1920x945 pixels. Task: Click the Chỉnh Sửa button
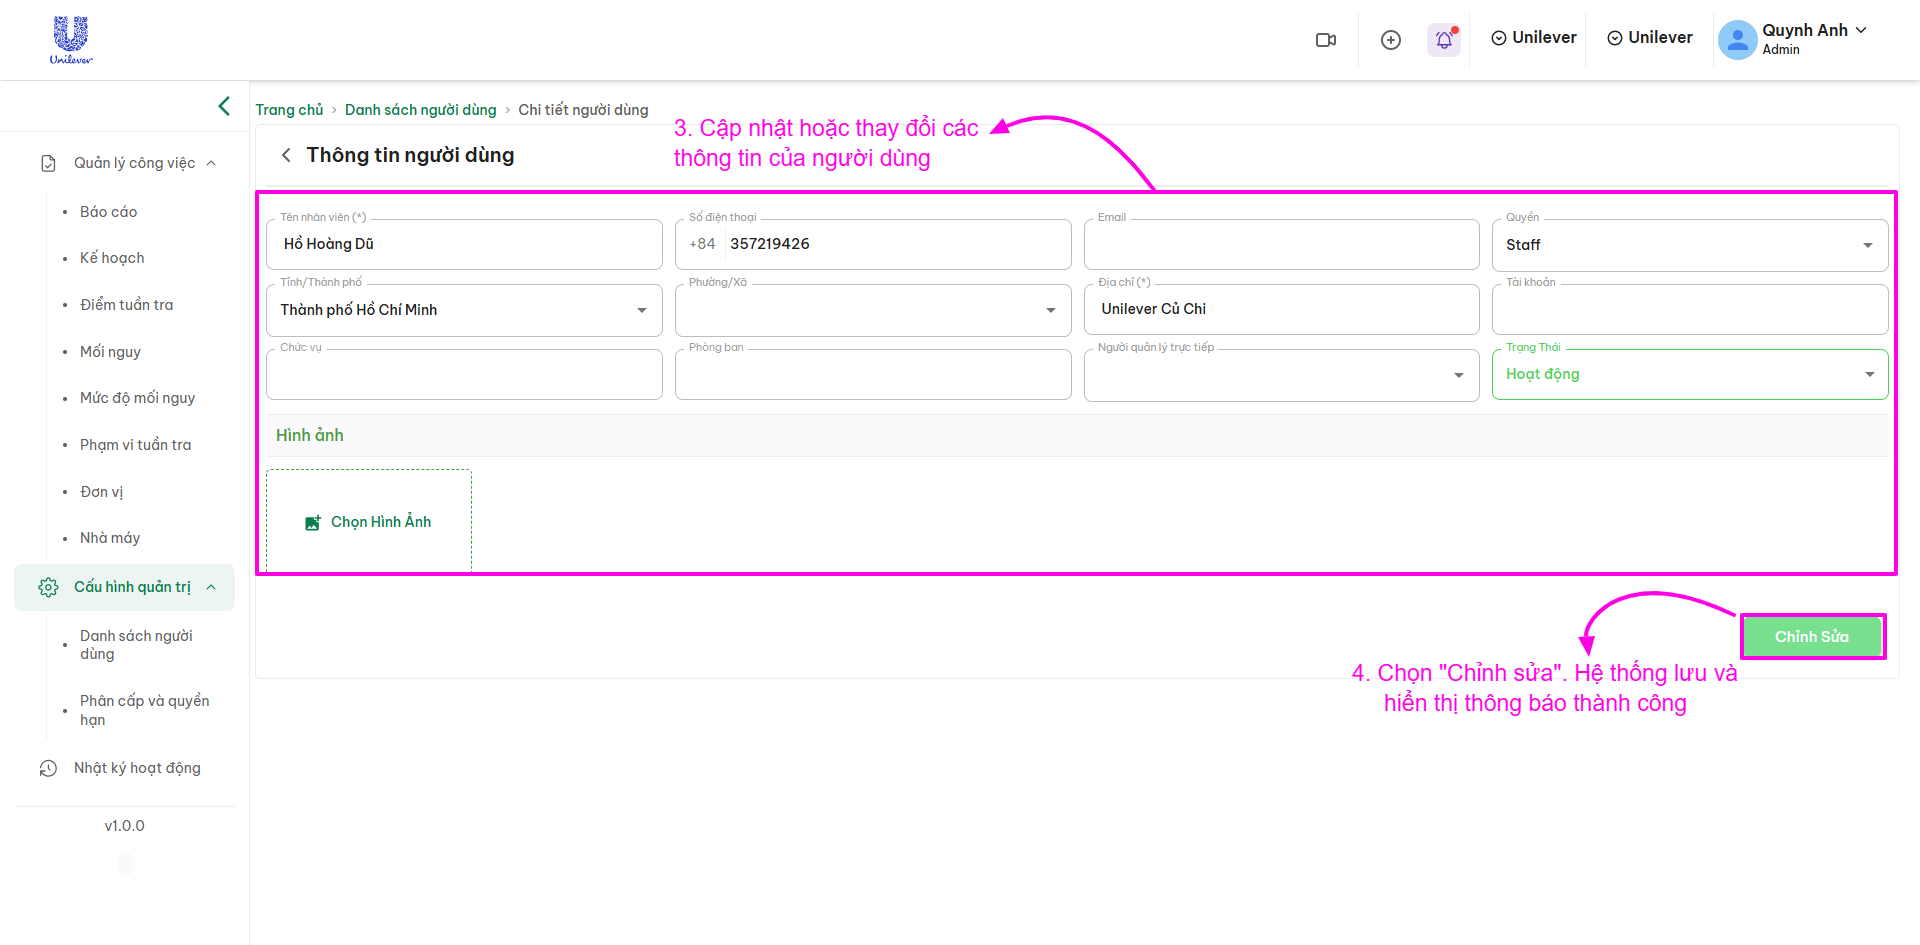pos(1811,637)
